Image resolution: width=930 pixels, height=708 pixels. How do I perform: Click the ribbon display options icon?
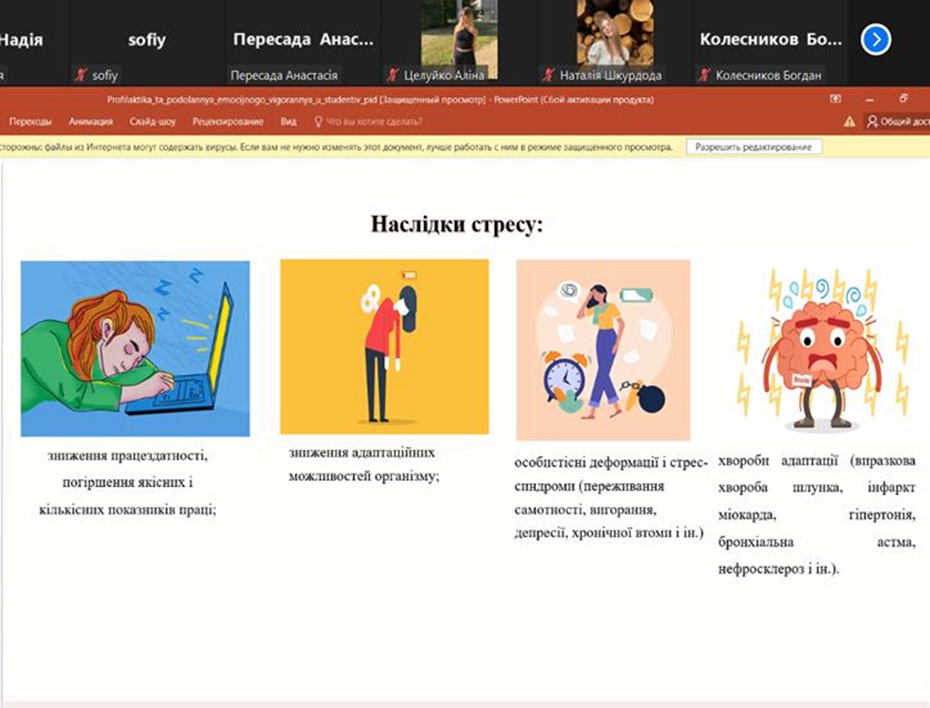[836, 100]
